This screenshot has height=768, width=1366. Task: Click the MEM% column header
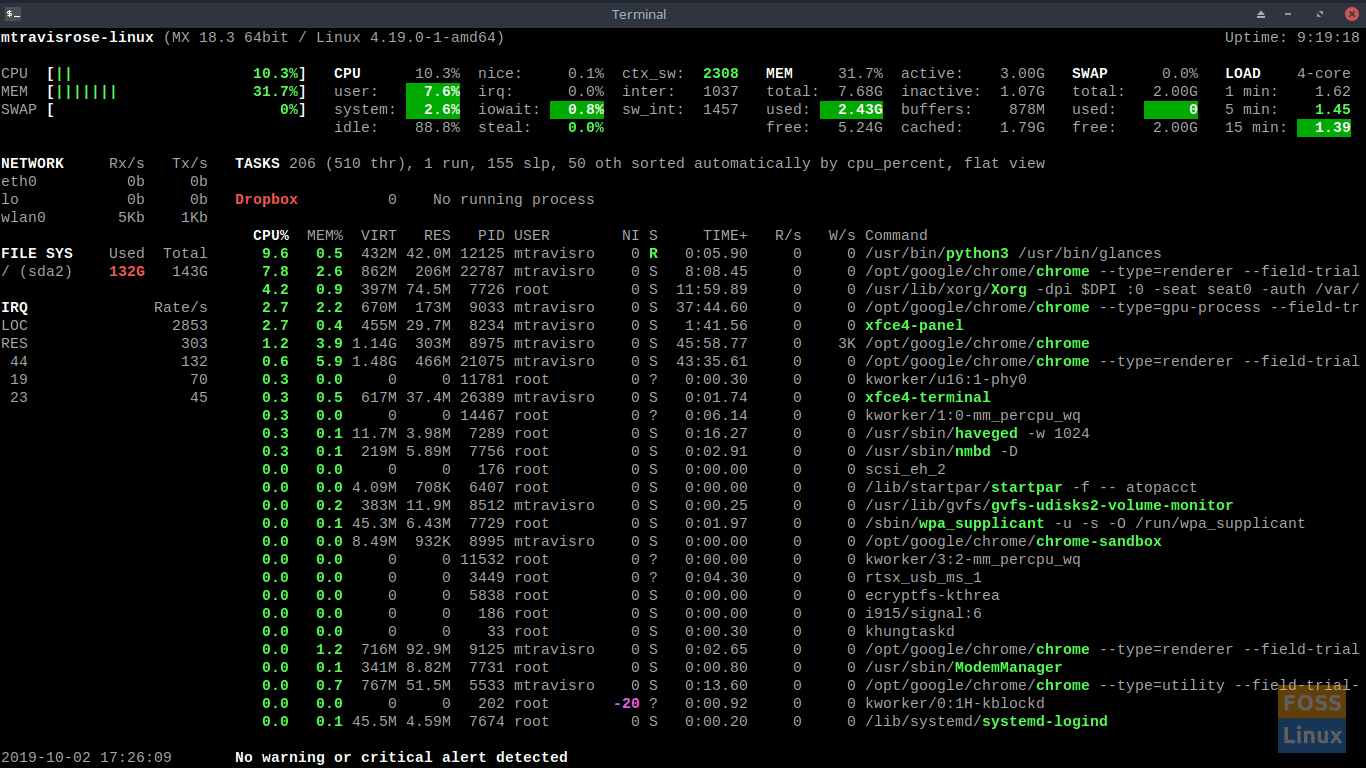(x=324, y=236)
